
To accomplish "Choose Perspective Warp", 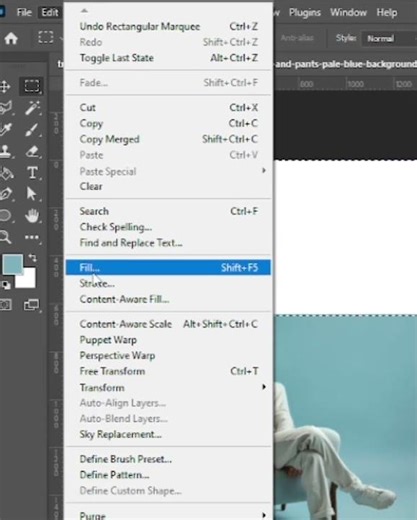I will pyautogui.click(x=169, y=355).
